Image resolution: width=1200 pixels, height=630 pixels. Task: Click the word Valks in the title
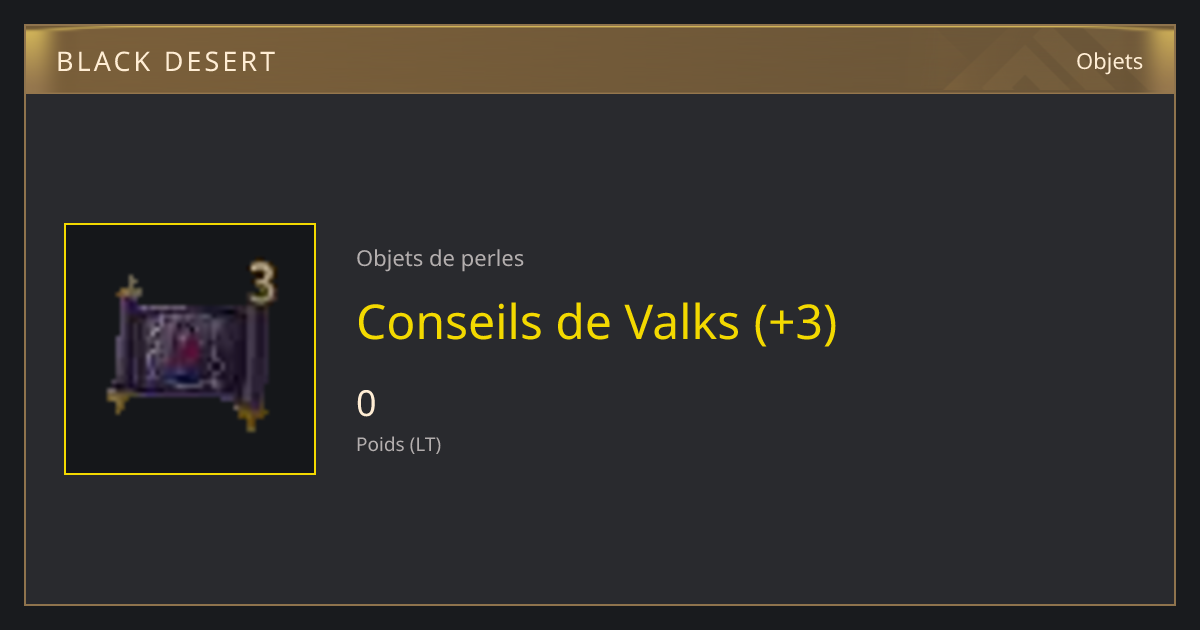pos(682,322)
